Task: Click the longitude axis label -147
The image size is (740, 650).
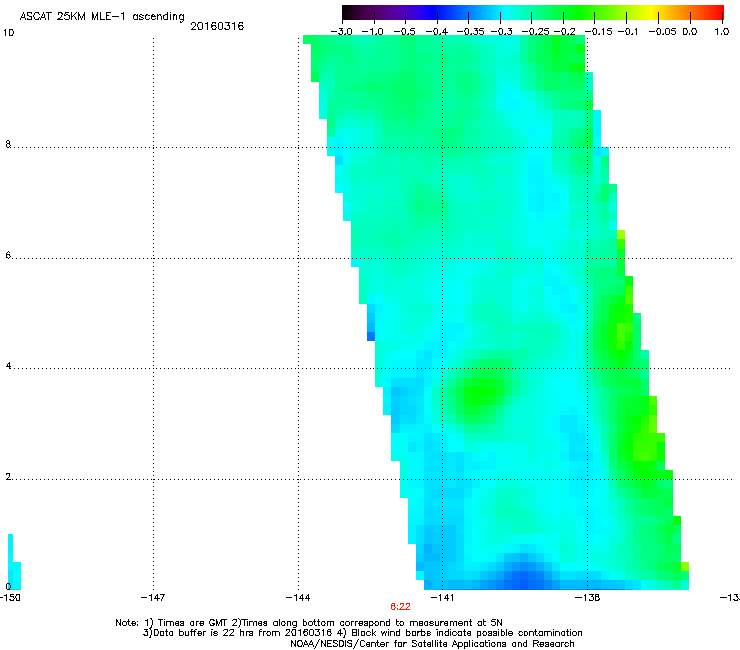Action: click(153, 598)
